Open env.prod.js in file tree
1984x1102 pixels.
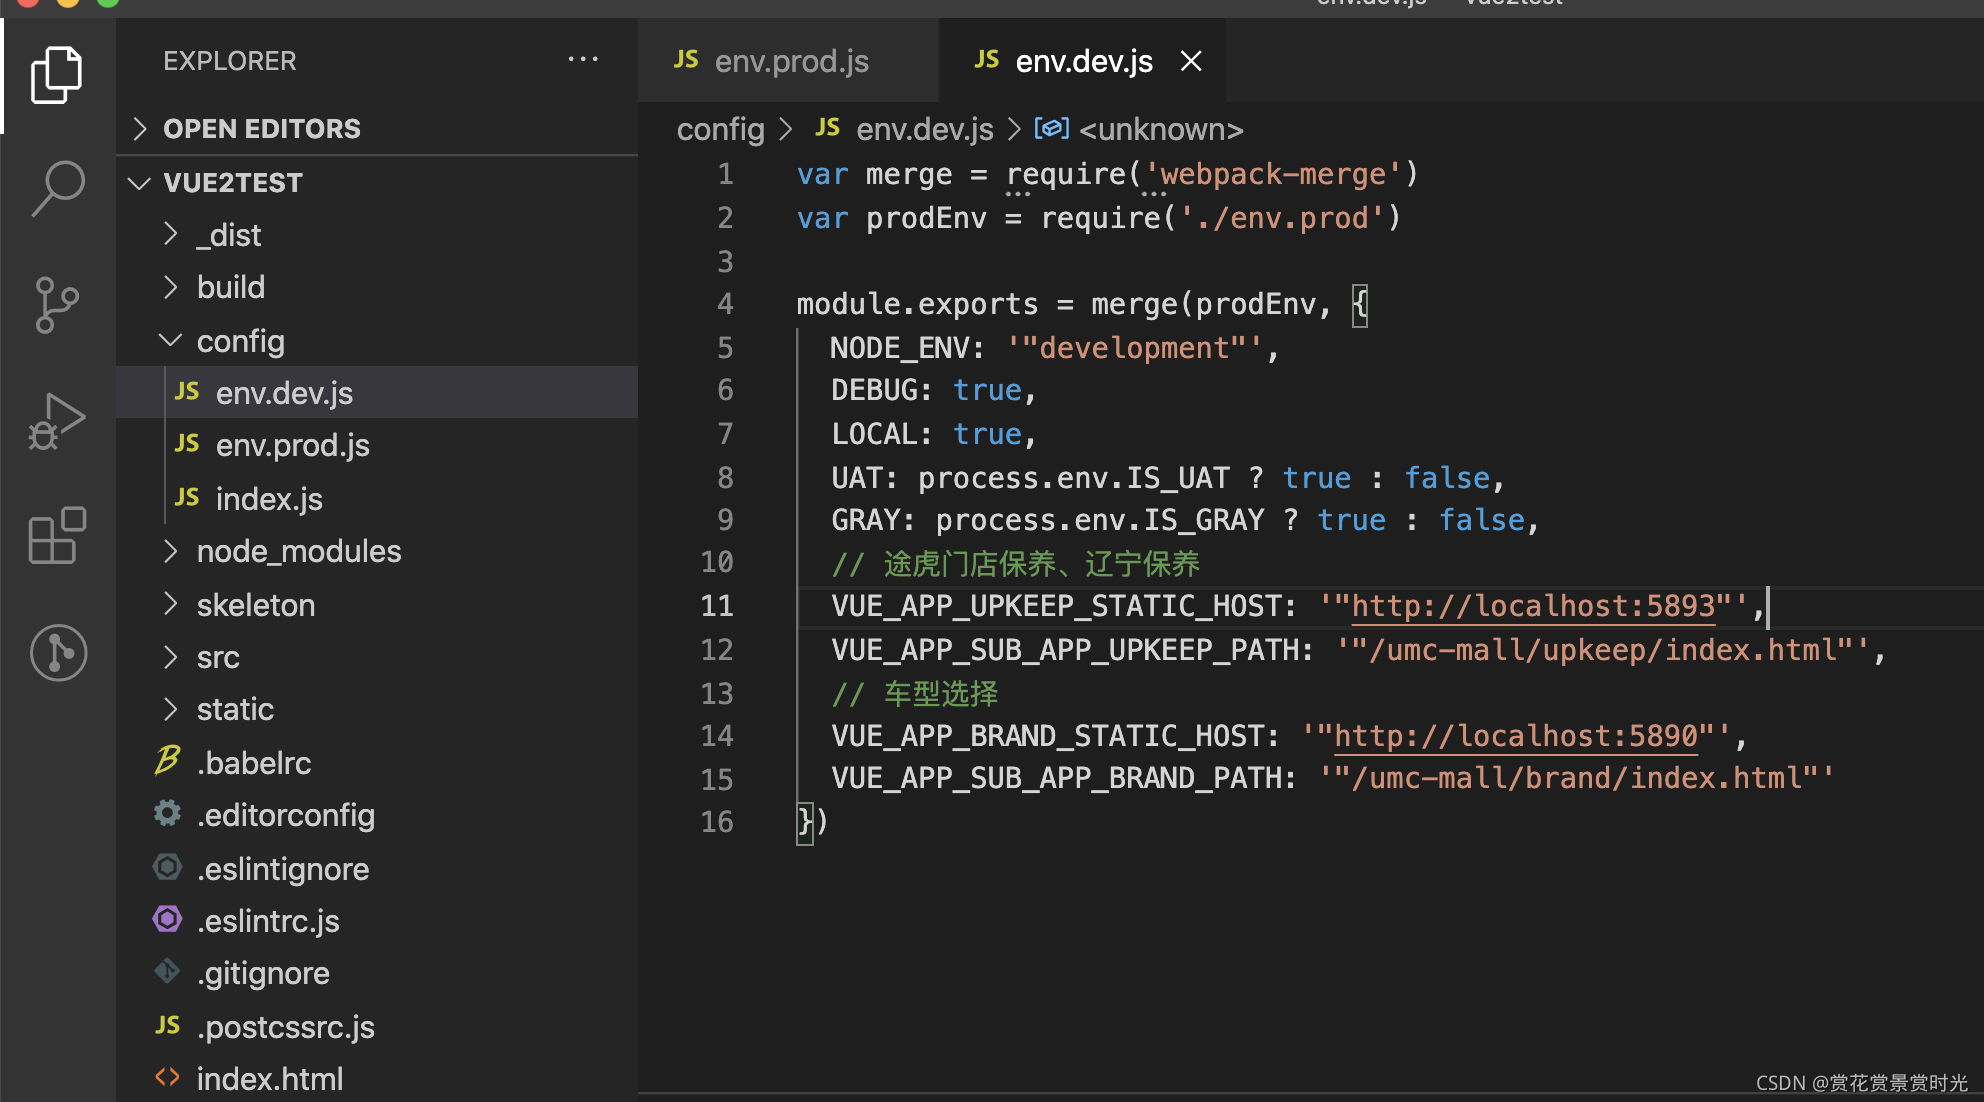tap(292, 445)
